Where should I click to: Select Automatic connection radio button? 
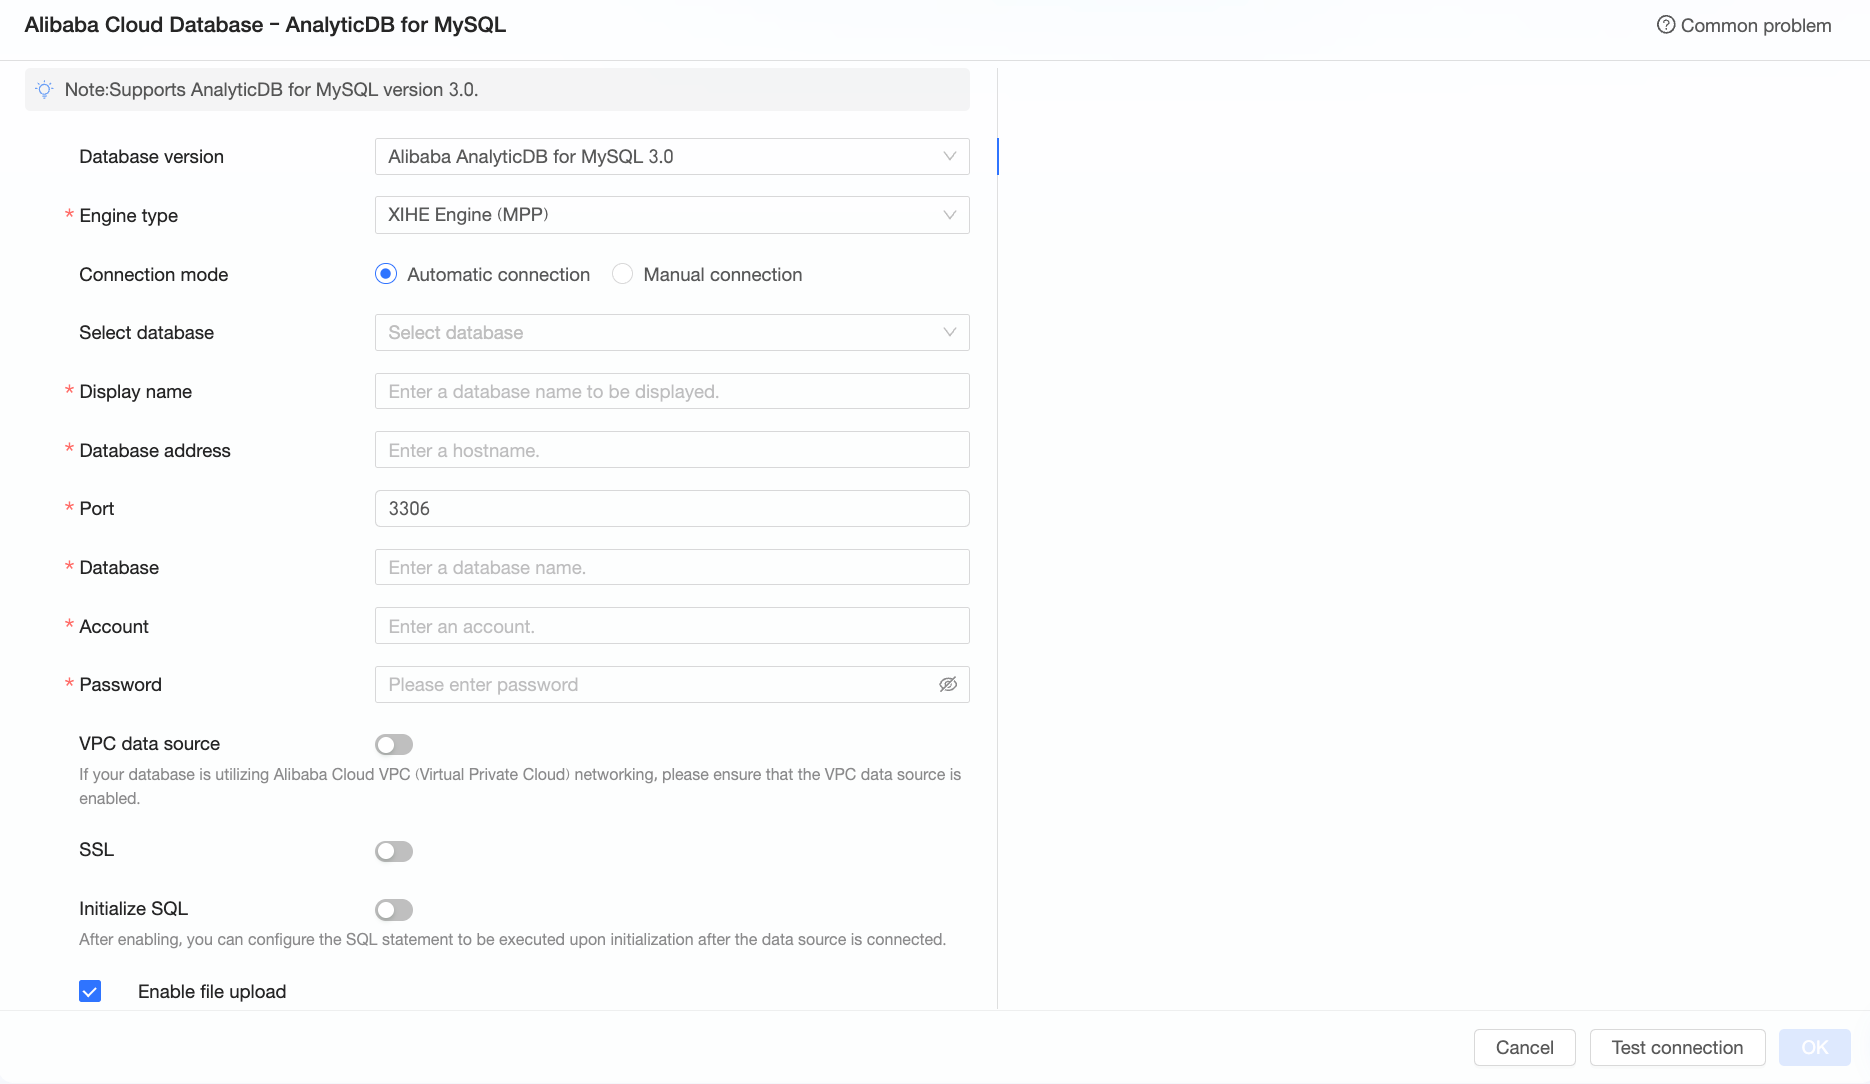pos(386,274)
